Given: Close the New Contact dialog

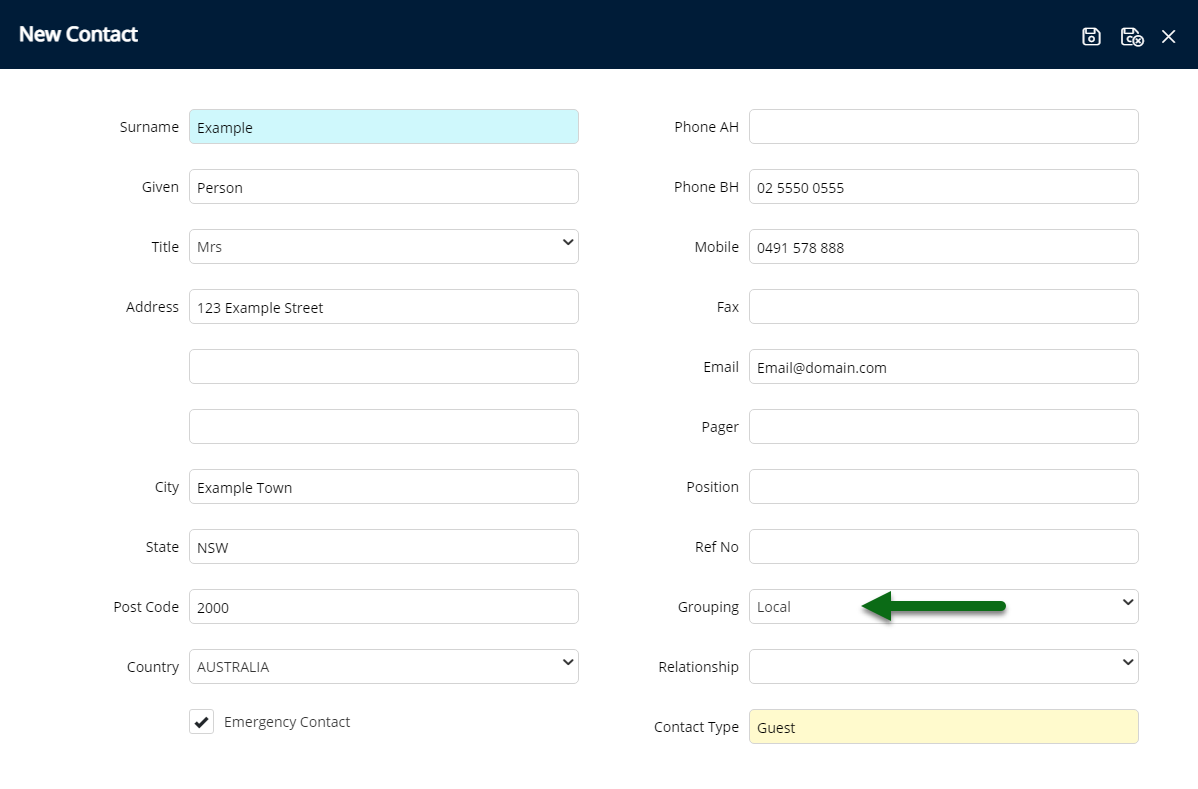Looking at the screenshot, I should click(1168, 37).
